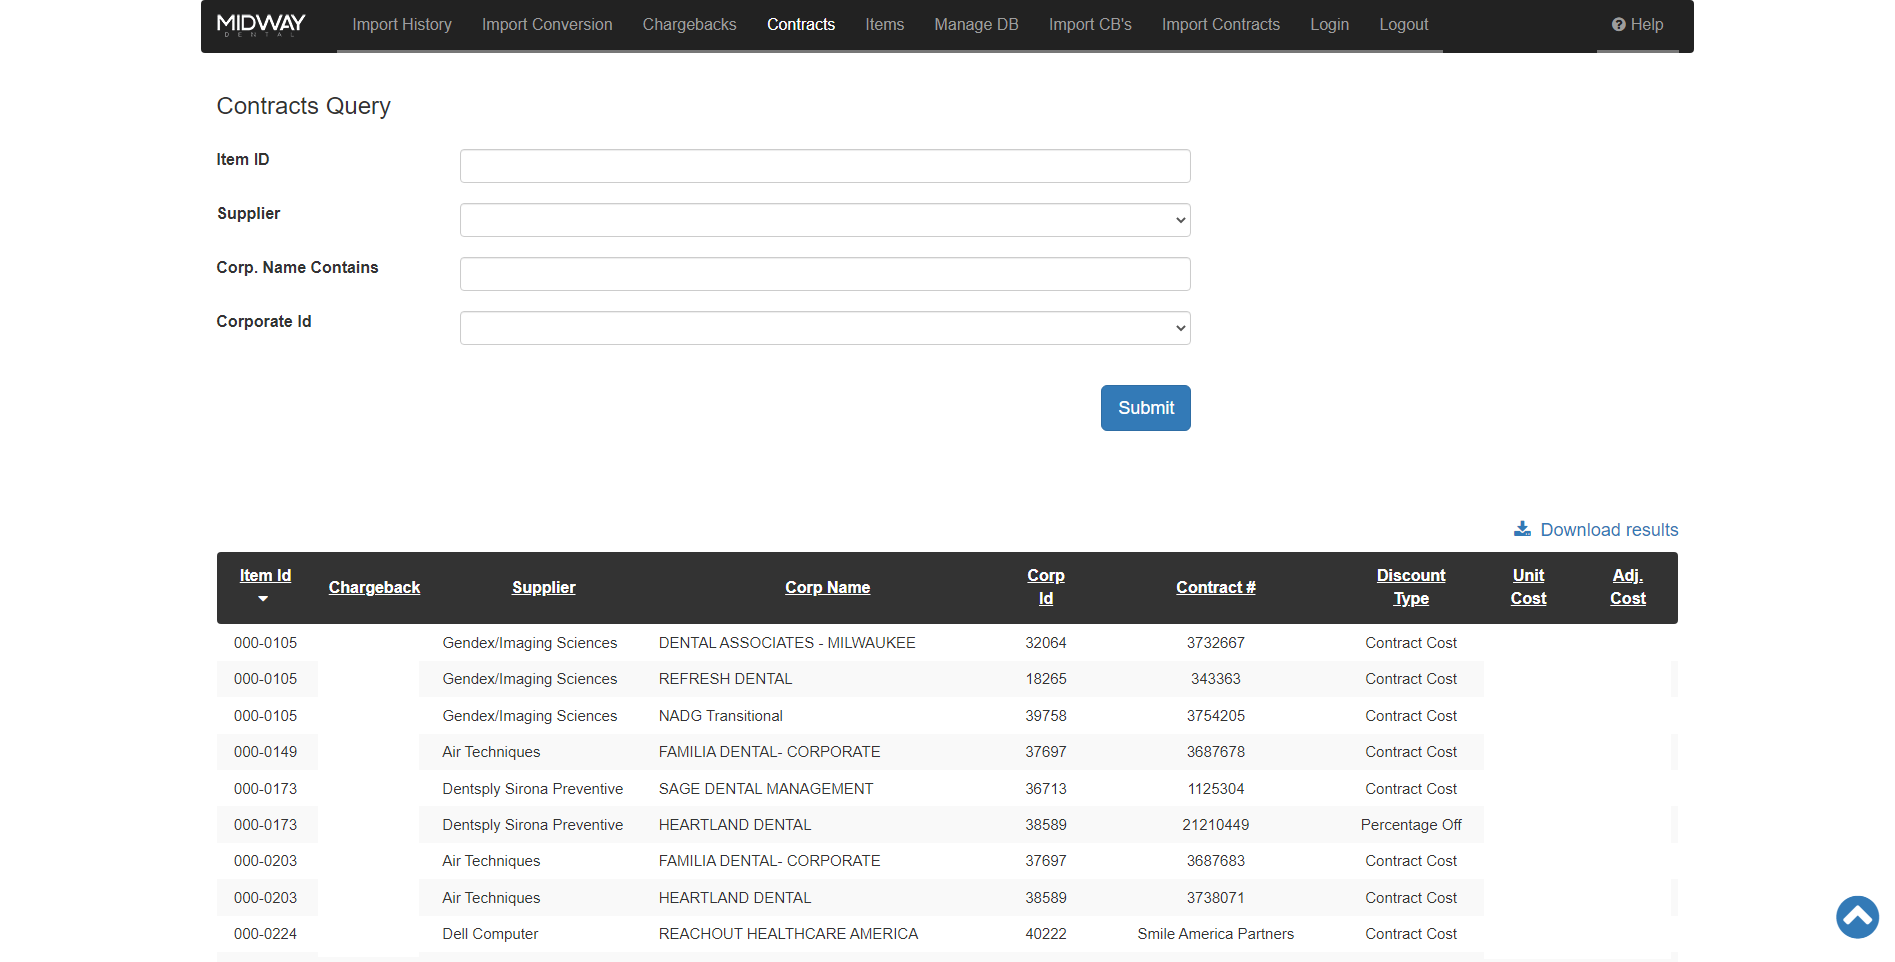Image resolution: width=1895 pixels, height=962 pixels.
Task: Click Logout in the navigation bar
Action: pyautogui.click(x=1403, y=25)
